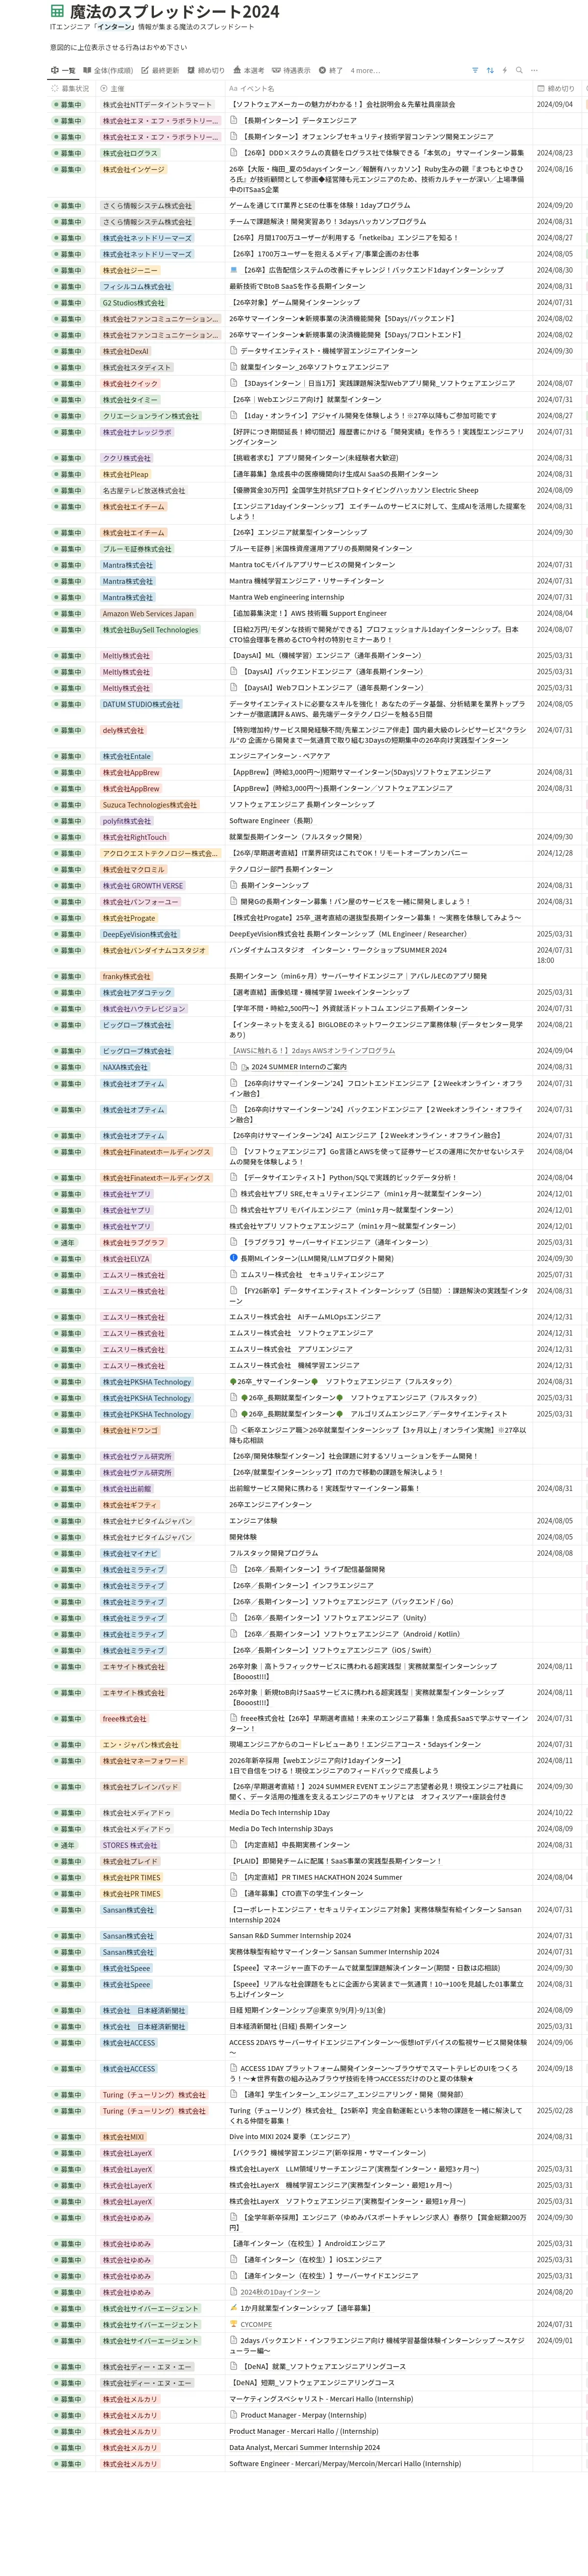
Task: Select the 本選考 view tab
Action: point(249,71)
